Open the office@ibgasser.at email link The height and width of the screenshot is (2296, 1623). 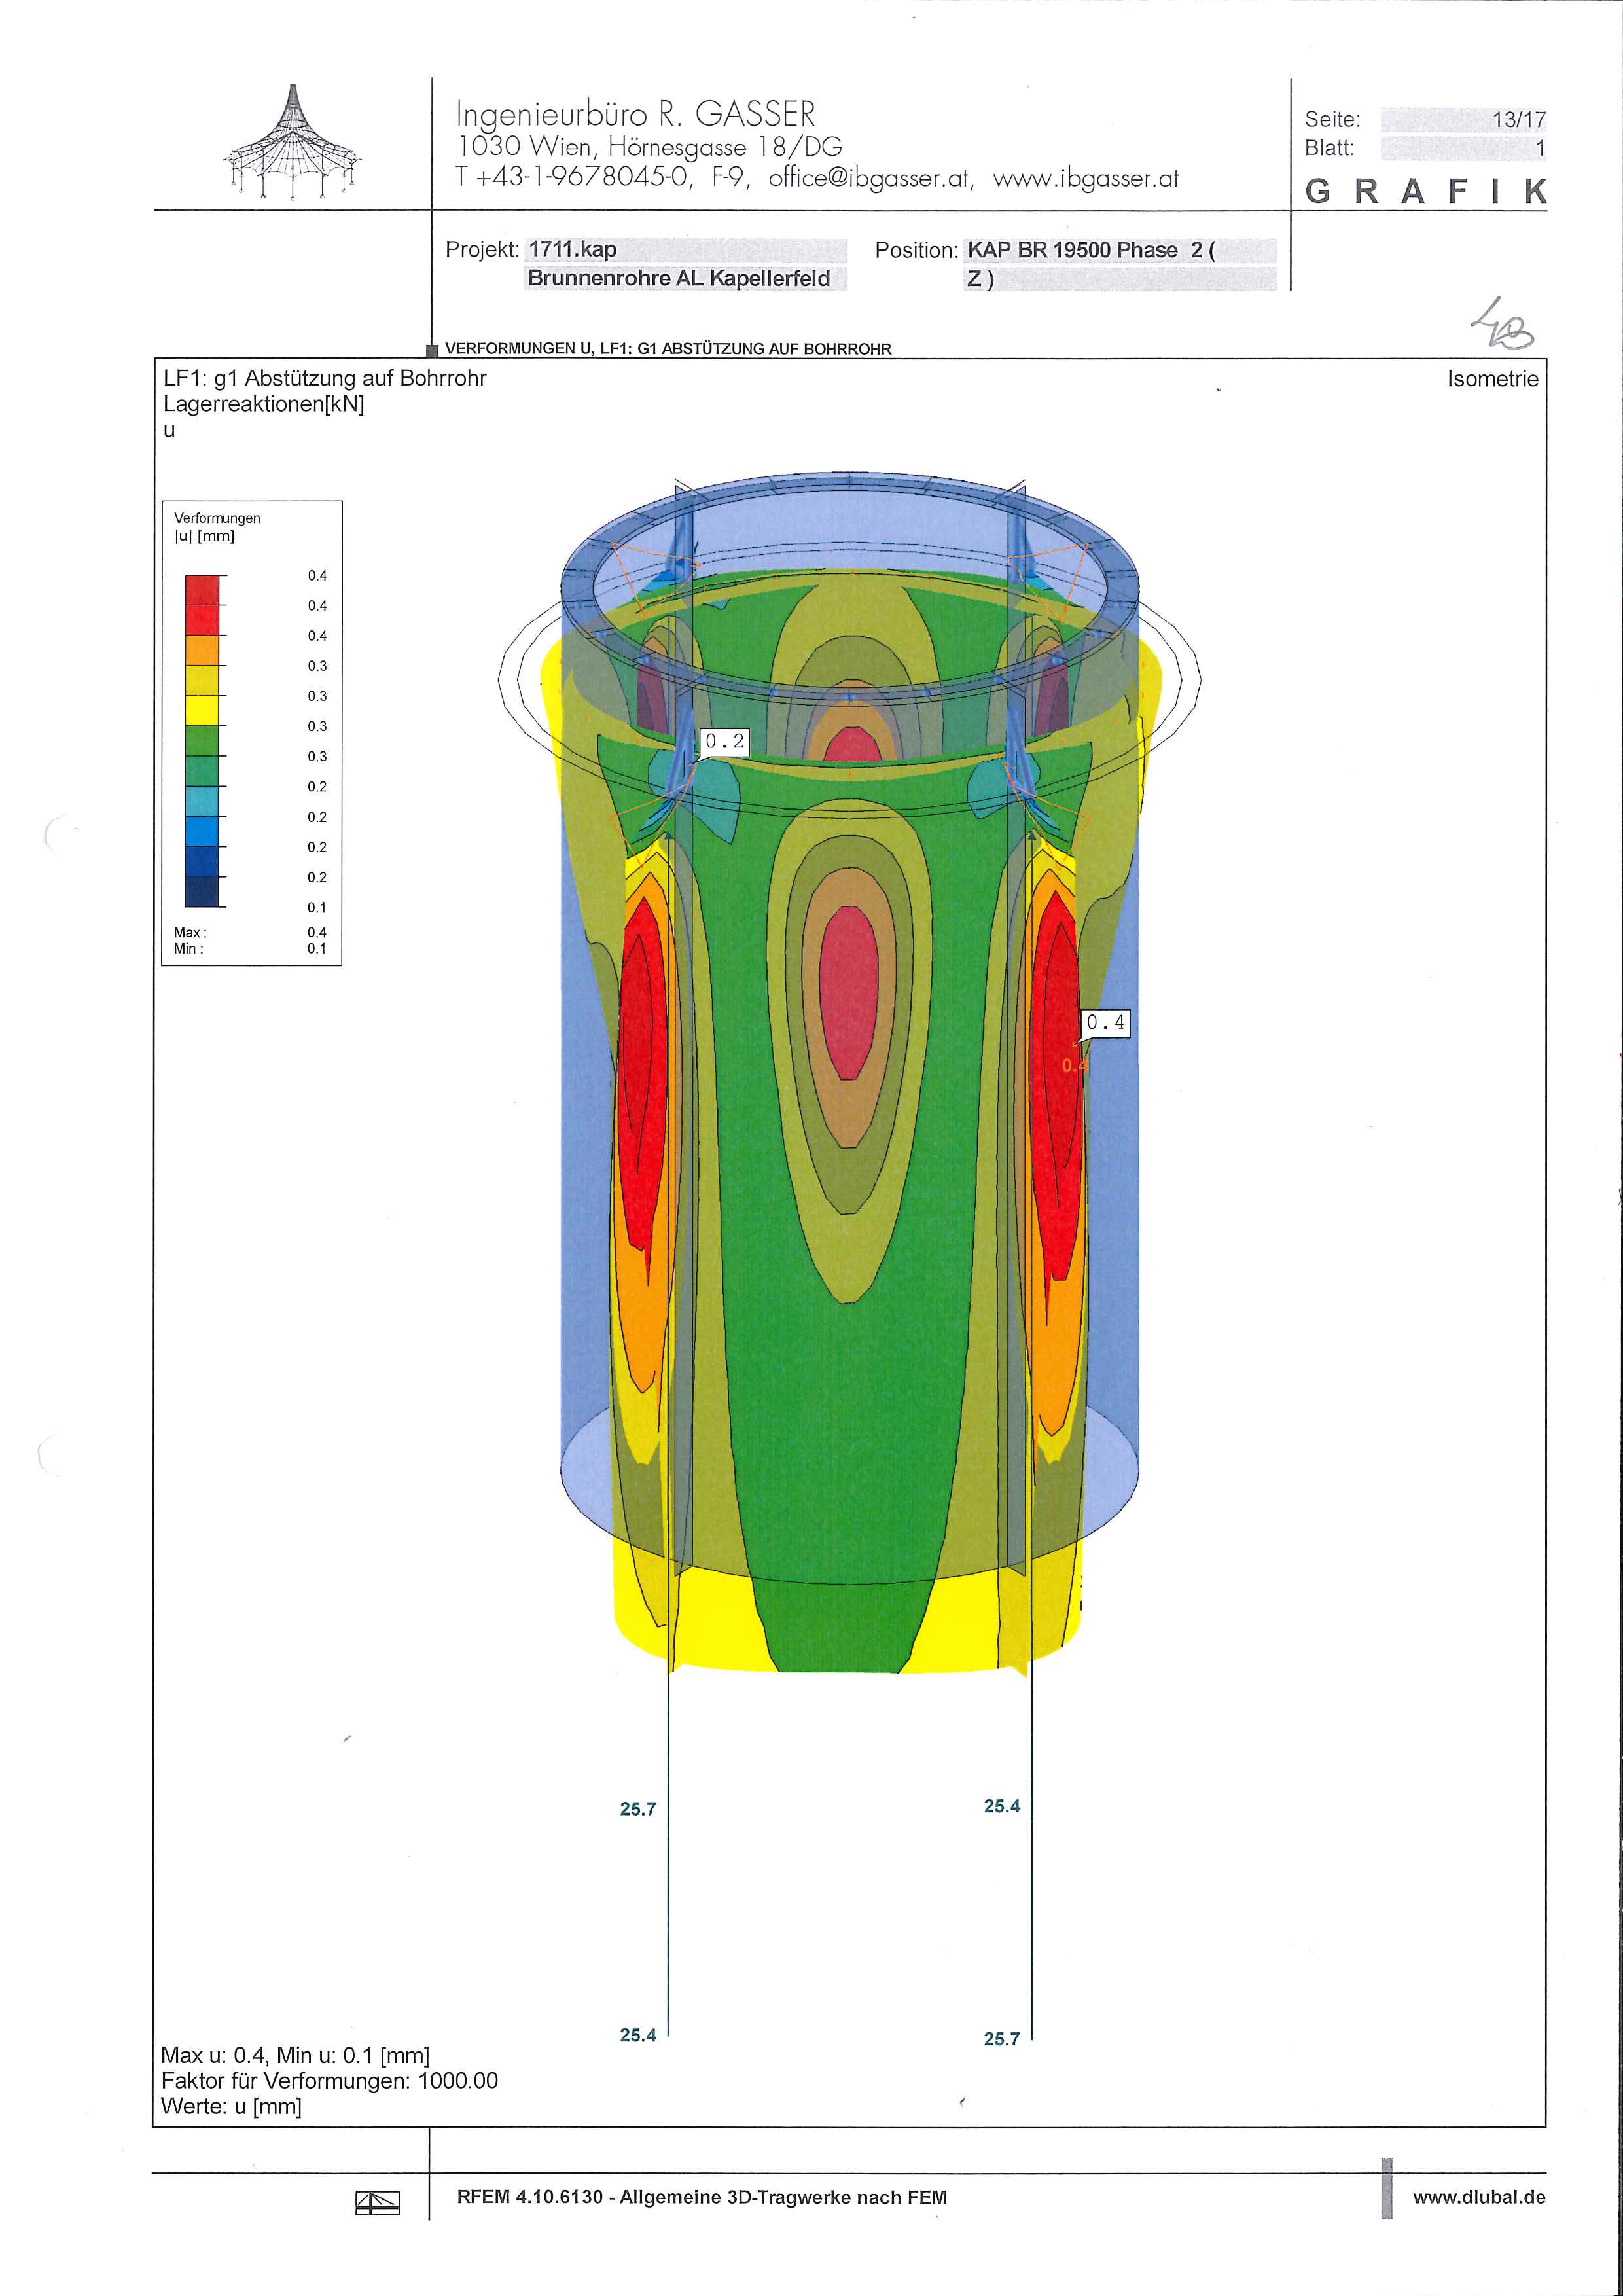tap(869, 179)
